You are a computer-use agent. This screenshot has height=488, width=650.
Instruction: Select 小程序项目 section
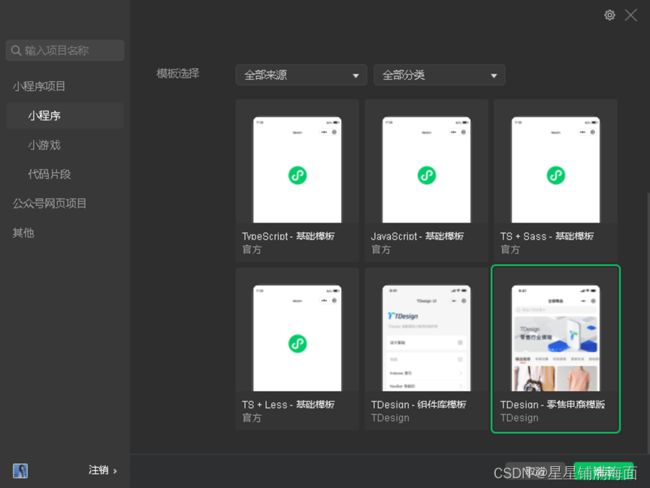[39, 86]
